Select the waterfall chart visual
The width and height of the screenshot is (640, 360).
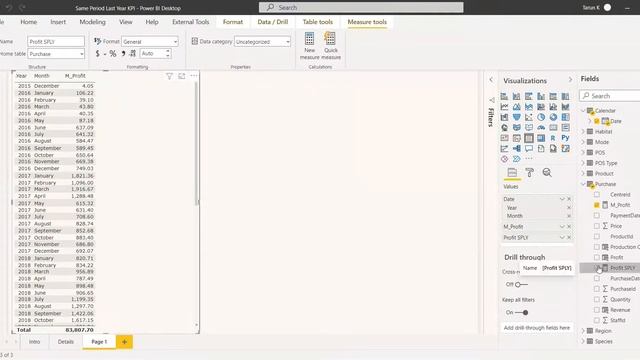504,117
